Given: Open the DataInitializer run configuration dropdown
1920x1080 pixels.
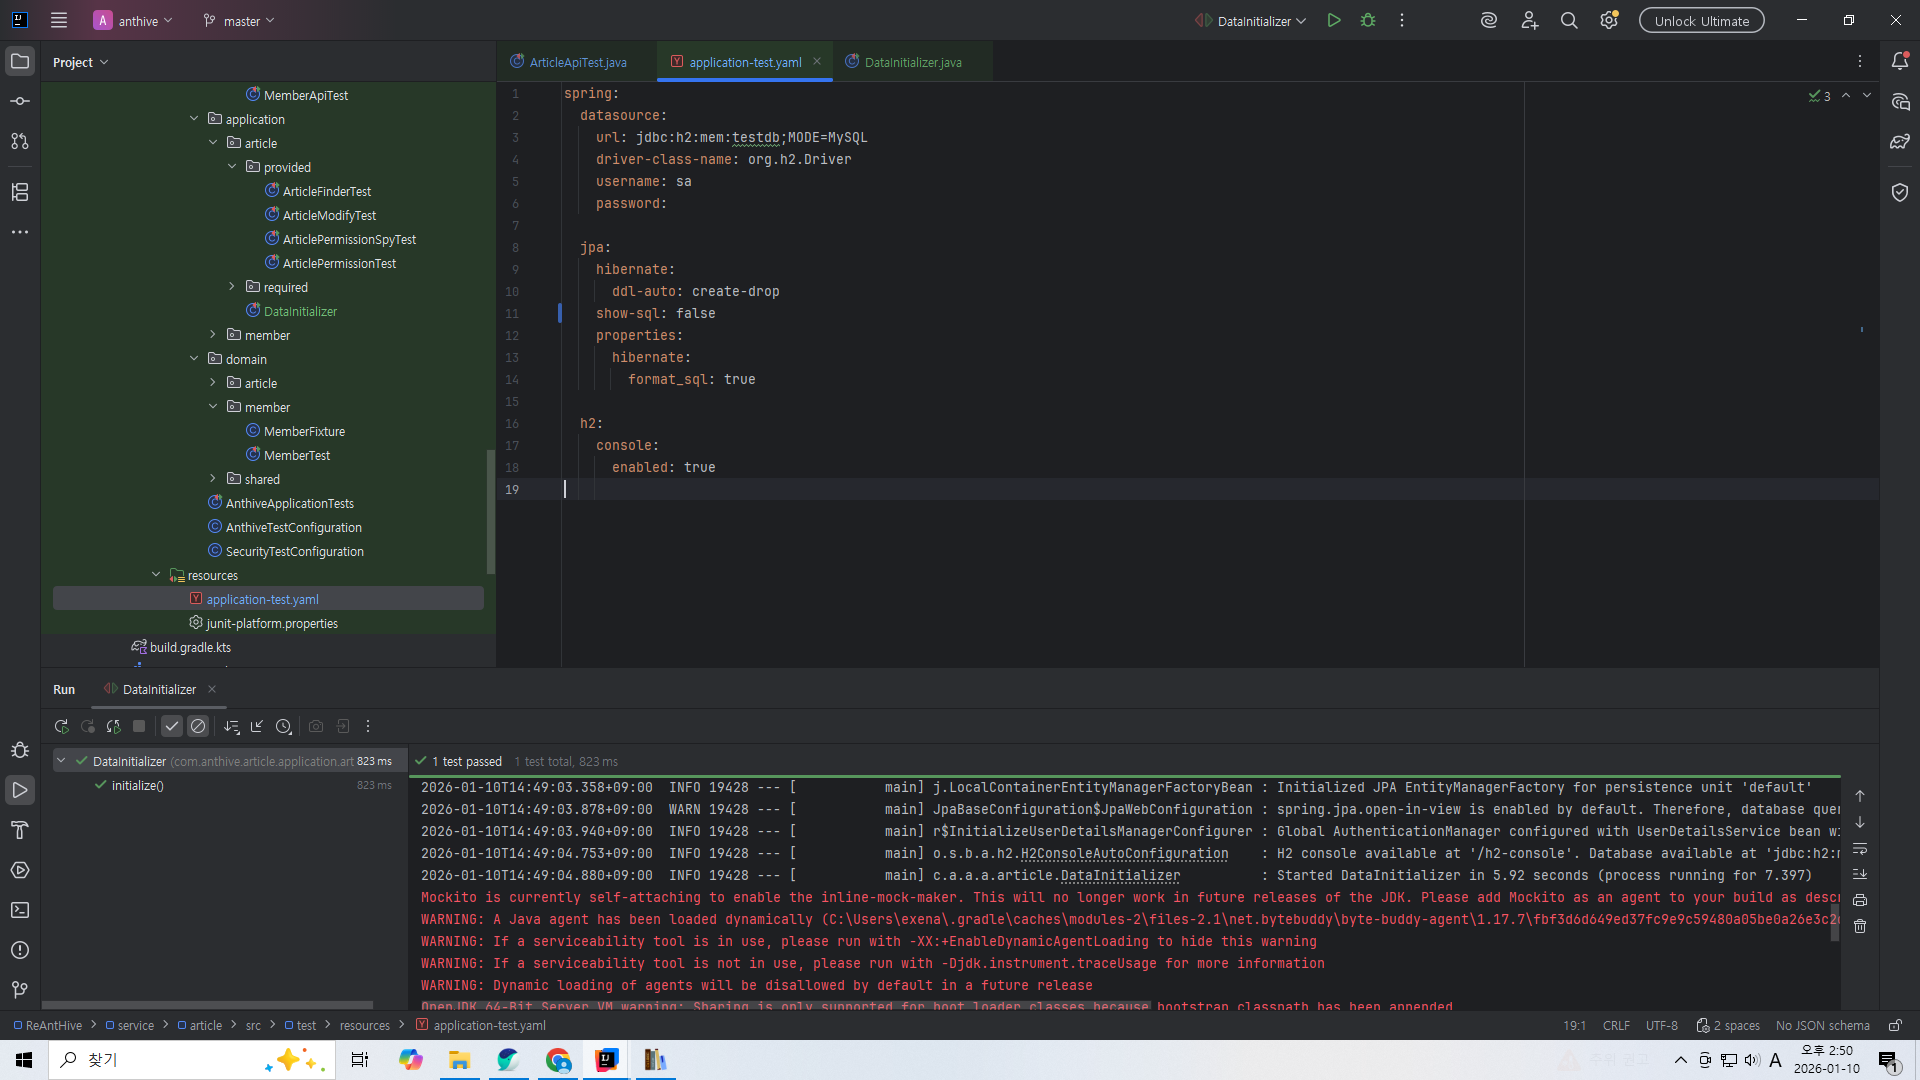Looking at the screenshot, I should [x=1255, y=21].
